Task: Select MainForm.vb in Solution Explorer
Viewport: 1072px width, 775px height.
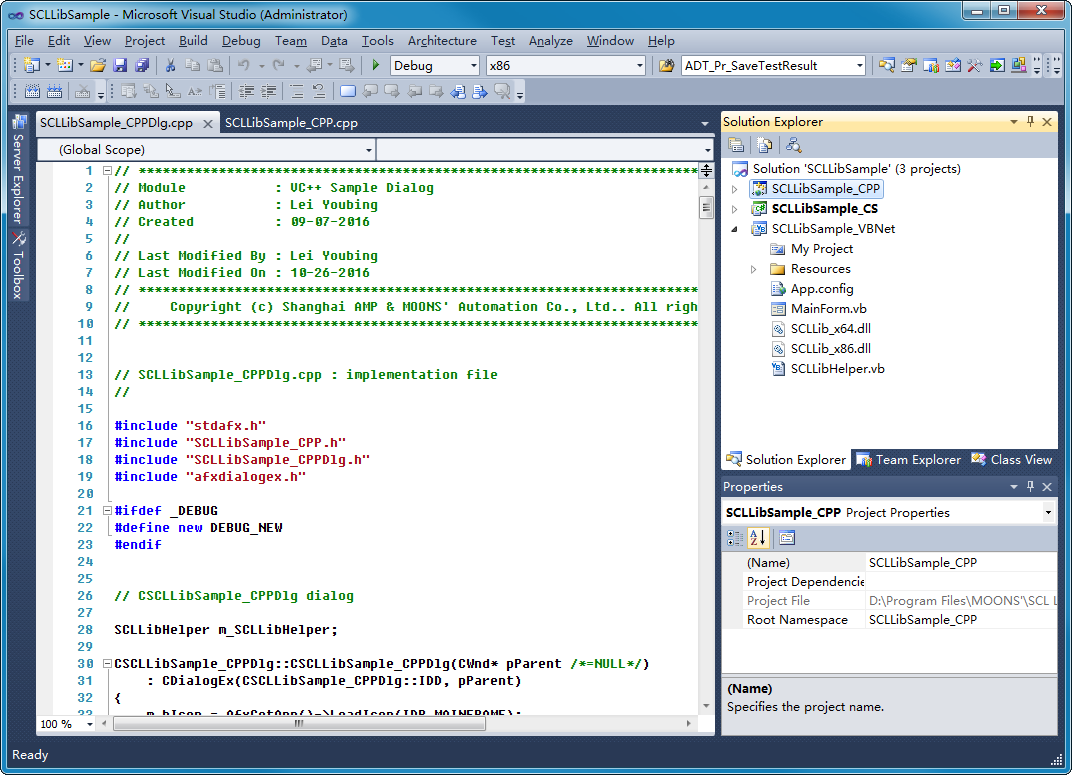Action: (x=829, y=309)
